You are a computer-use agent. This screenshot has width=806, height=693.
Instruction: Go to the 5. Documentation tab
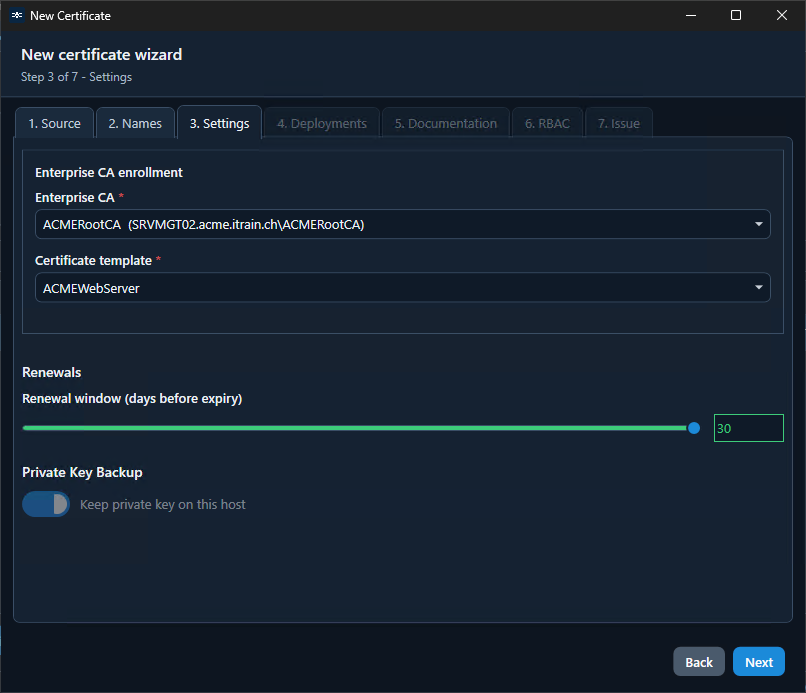tap(446, 123)
